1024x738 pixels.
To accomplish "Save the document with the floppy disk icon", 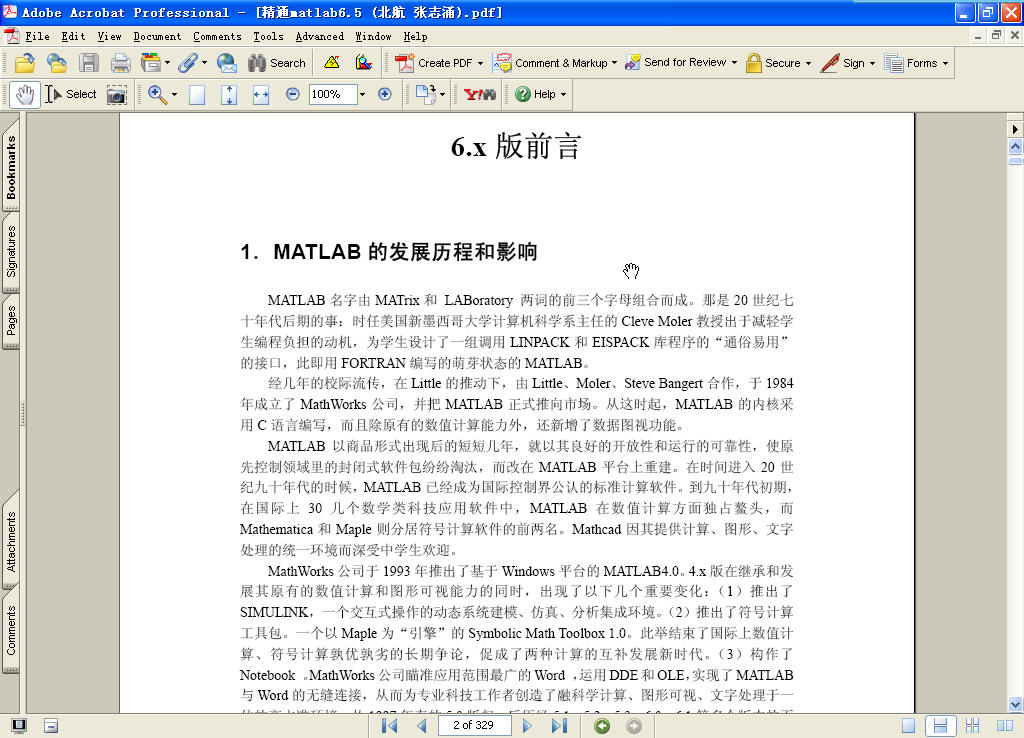I will pyautogui.click(x=89, y=63).
